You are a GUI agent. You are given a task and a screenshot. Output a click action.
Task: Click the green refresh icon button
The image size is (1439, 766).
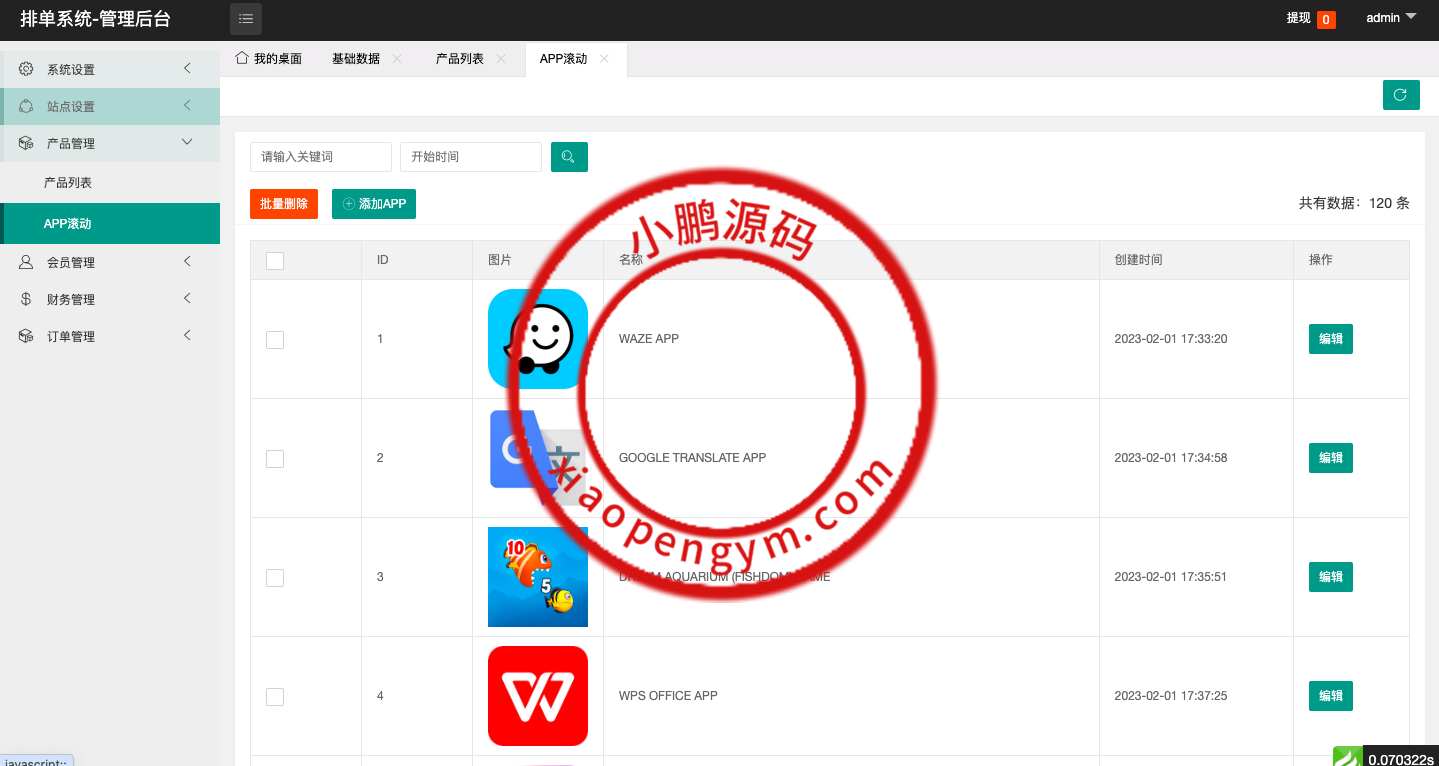tap(1400, 95)
